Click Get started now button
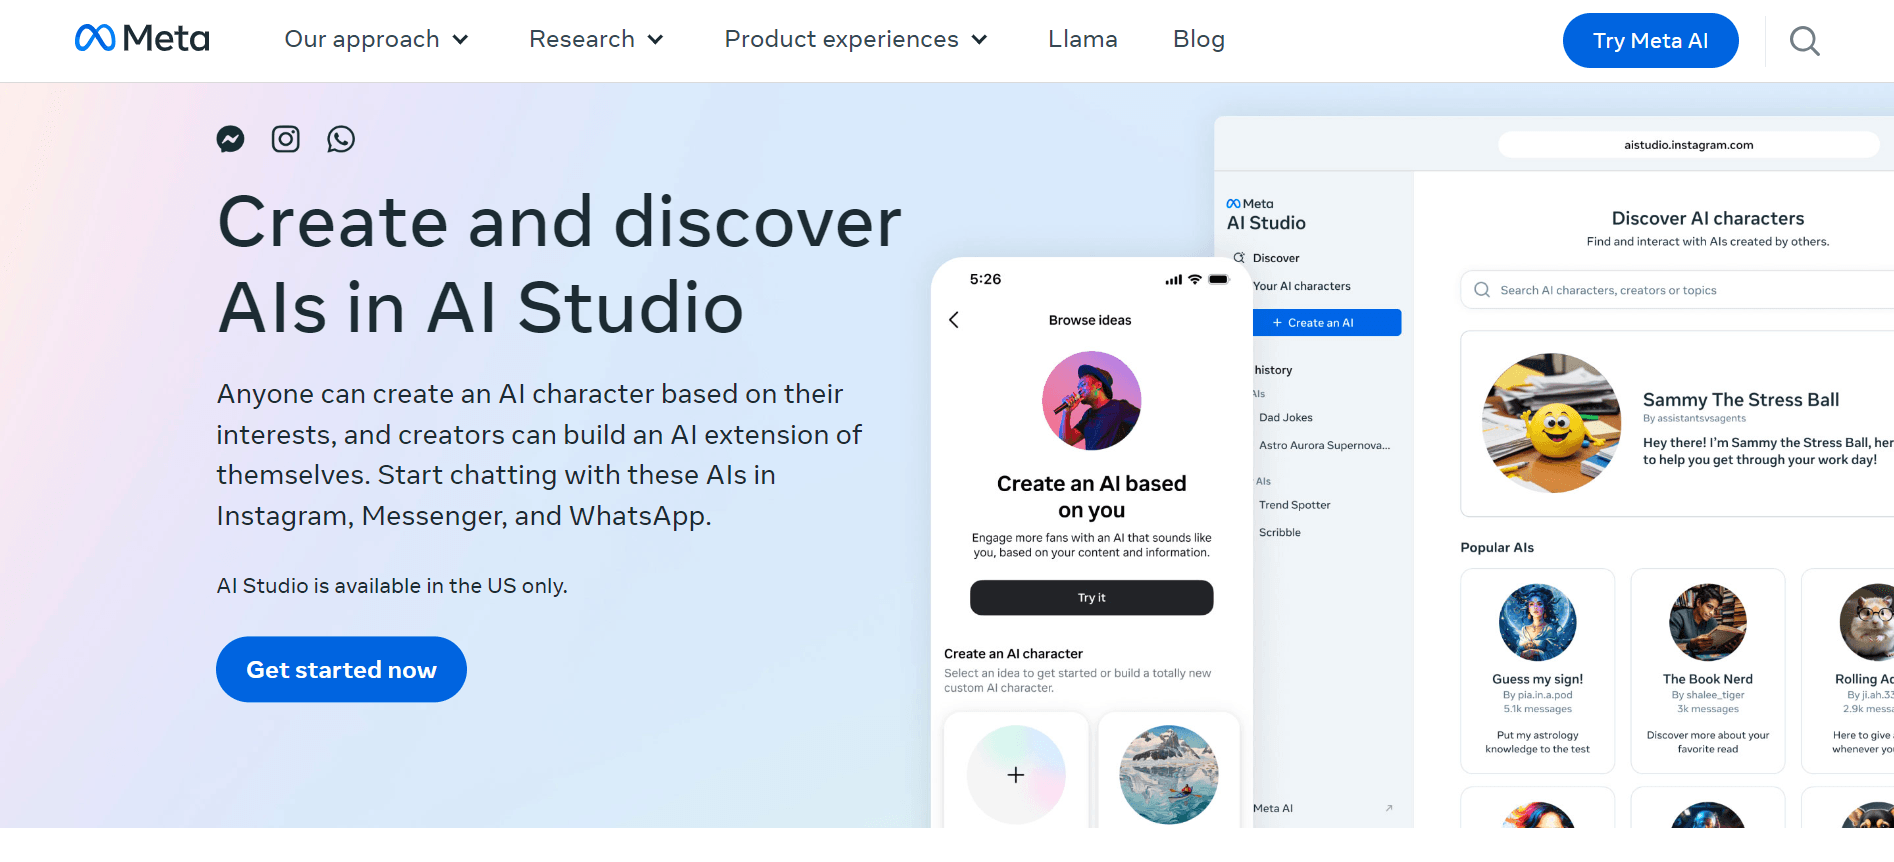This screenshot has width=1894, height=862. [341, 669]
